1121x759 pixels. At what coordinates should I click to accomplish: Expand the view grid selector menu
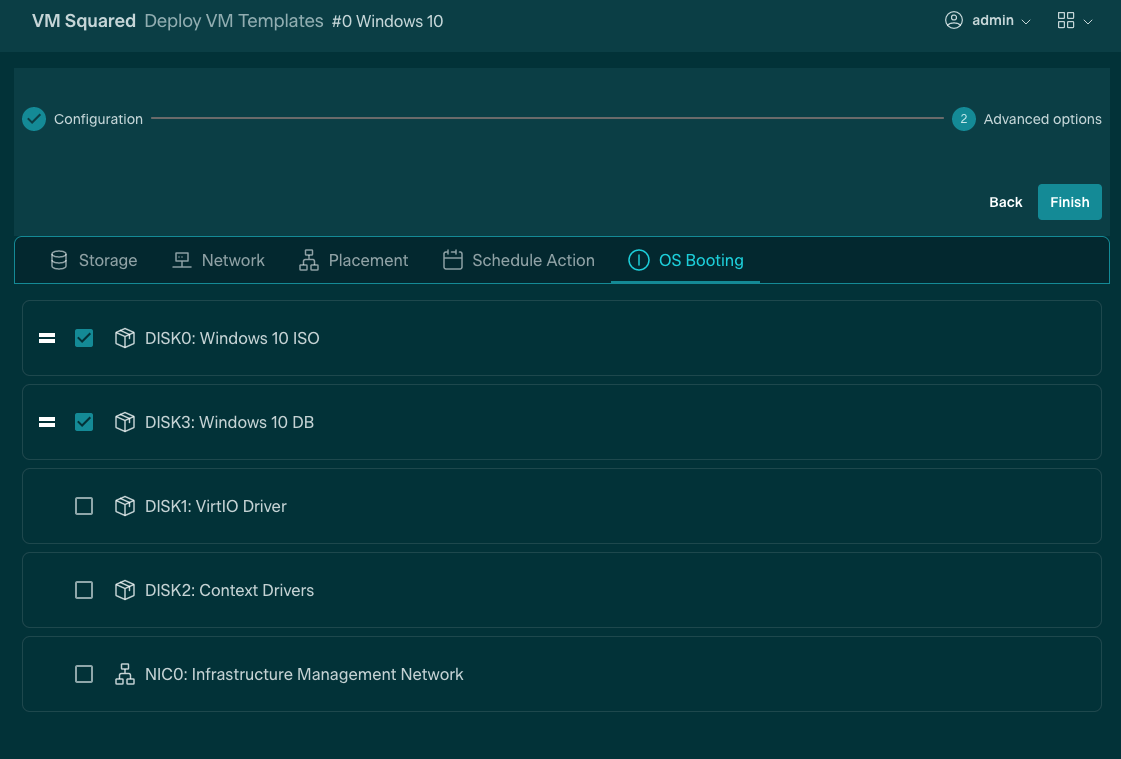click(x=1074, y=21)
